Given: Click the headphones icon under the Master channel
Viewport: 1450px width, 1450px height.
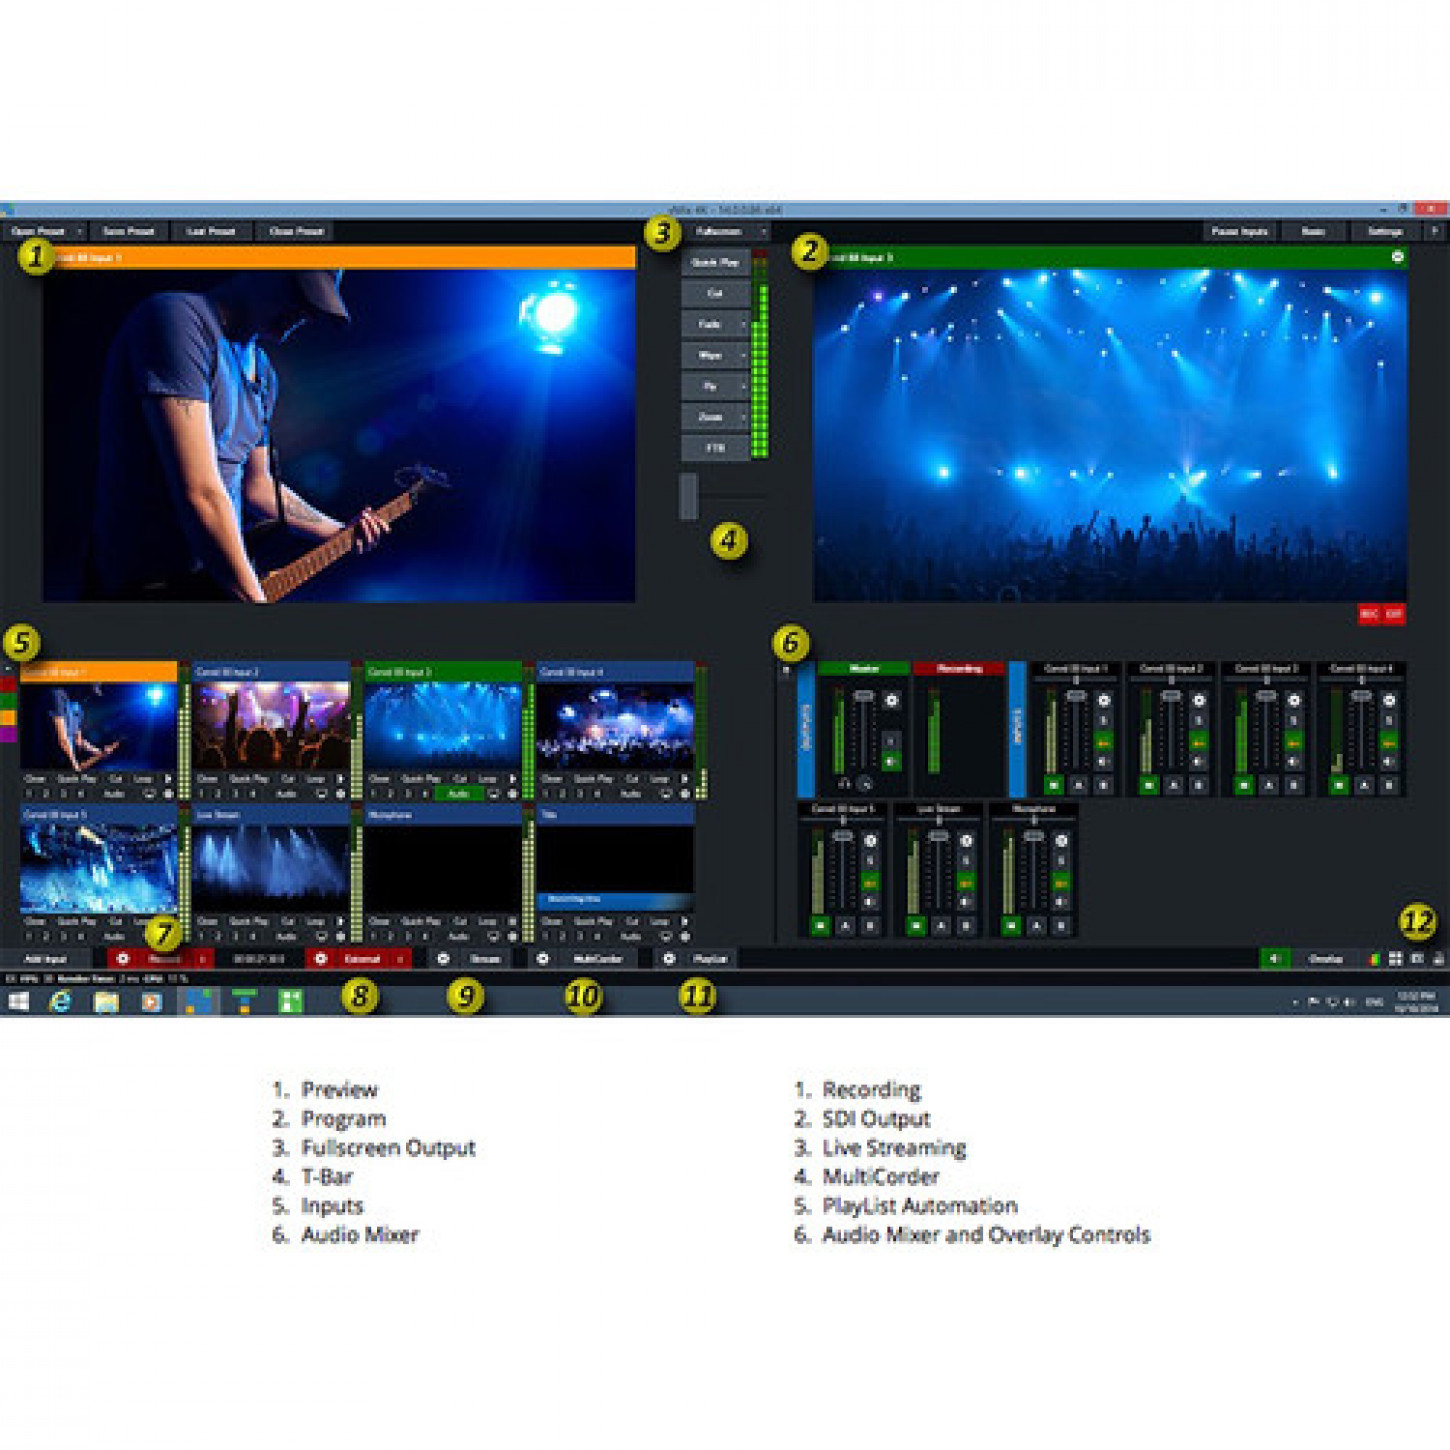Looking at the screenshot, I should pyautogui.click(x=844, y=784).
